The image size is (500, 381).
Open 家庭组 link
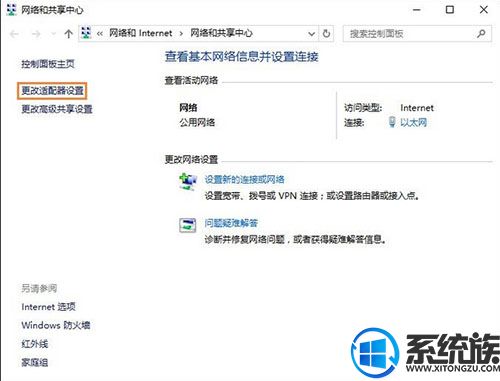(35, 362)
